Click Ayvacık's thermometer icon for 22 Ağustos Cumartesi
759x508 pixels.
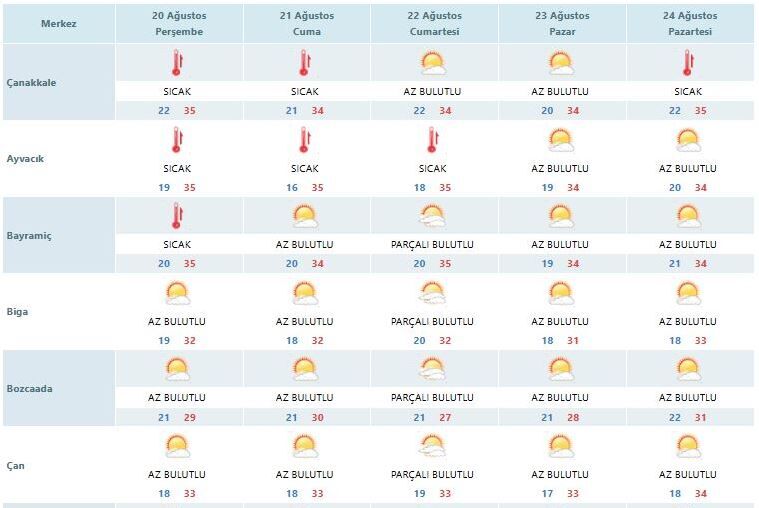[433, 140]
